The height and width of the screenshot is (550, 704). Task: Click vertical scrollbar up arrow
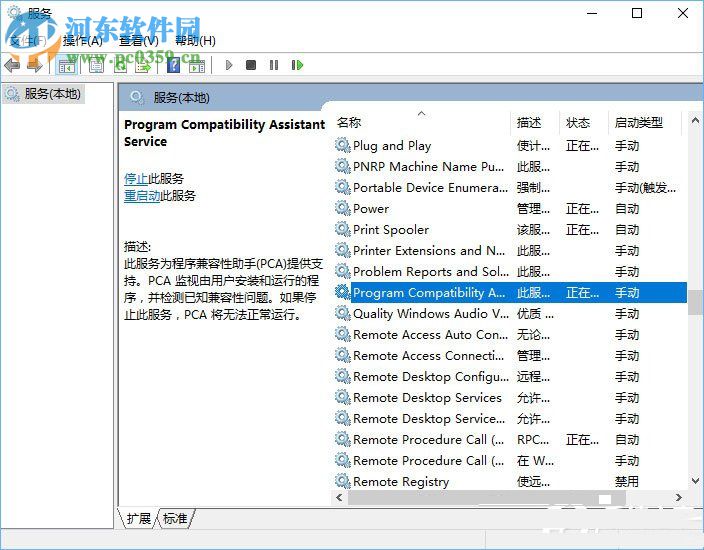point(695,120)
